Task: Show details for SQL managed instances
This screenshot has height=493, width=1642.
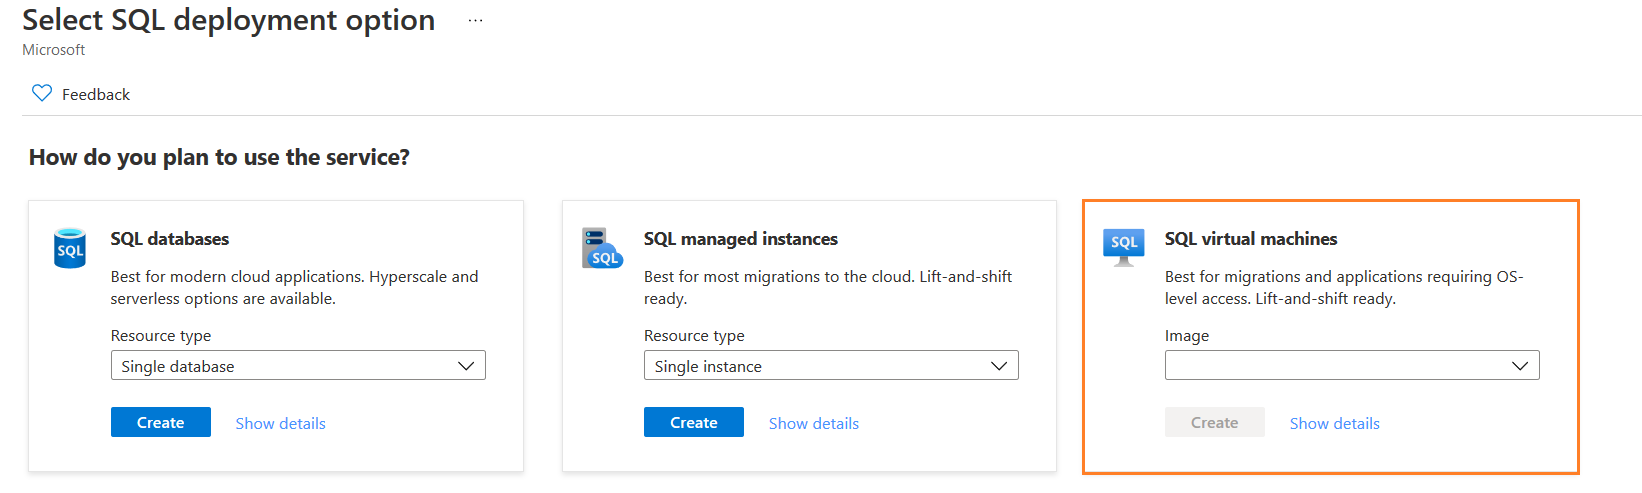Action: click(814, 424)
